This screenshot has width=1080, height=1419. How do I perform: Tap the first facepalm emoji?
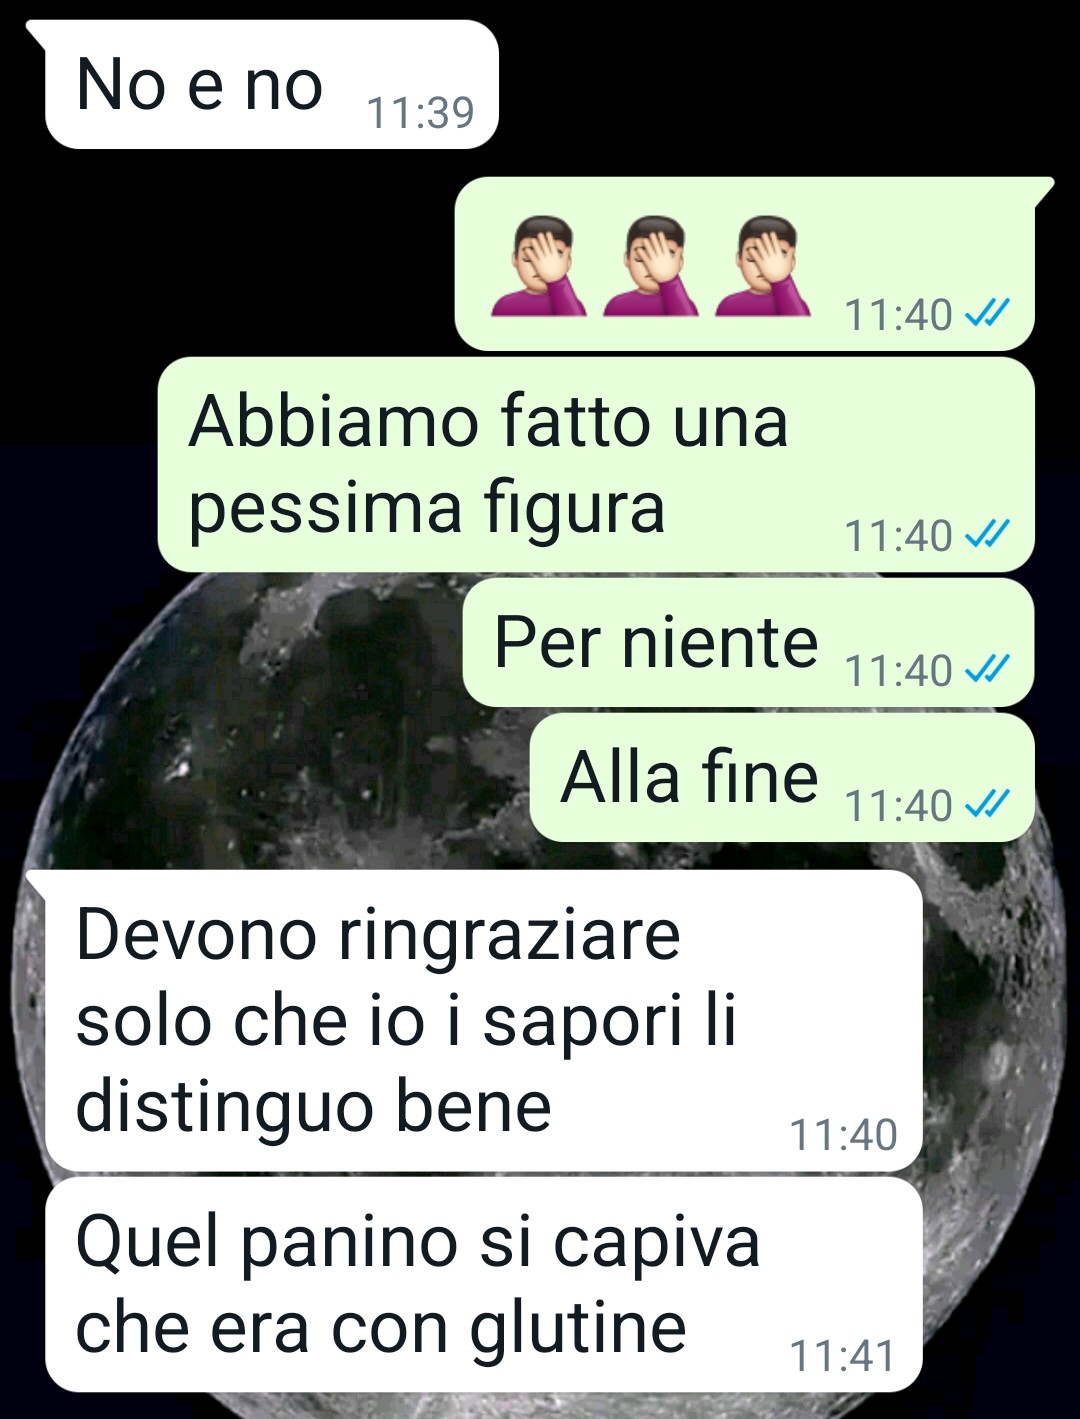pyautogui.click(x=539, y=266)
